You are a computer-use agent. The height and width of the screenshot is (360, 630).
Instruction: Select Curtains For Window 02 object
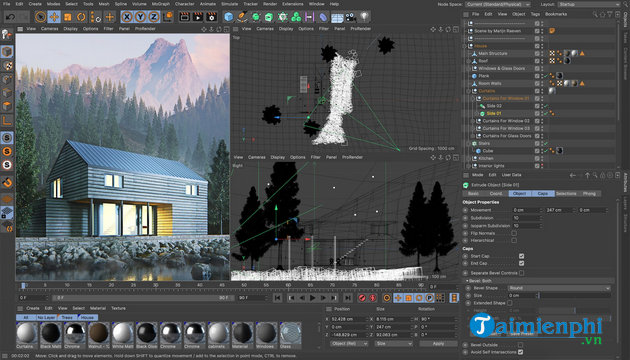pyautogui.click(x=506, y=121)
